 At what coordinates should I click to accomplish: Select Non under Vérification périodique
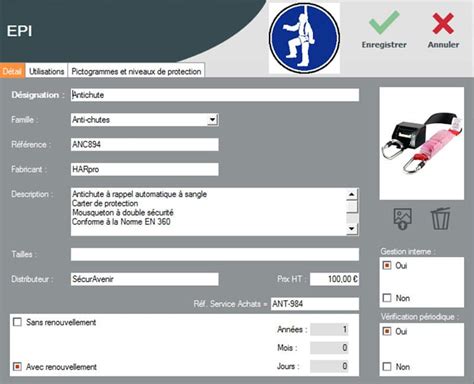coord(387,367)
